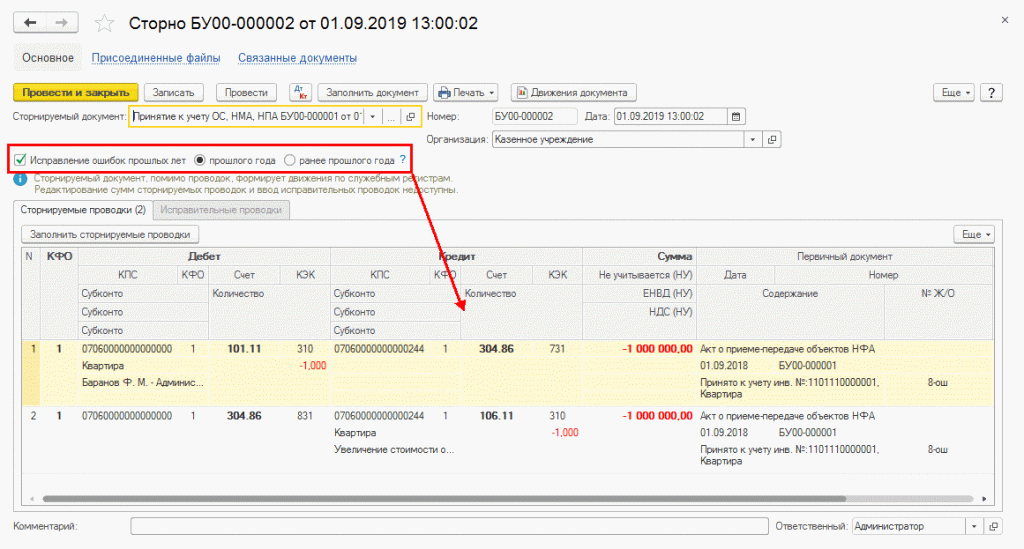Viewport: 1024px width, 549px height.
Task: Click Заполнить сторнируемые проводки button
Action: (x=110, y=234)
